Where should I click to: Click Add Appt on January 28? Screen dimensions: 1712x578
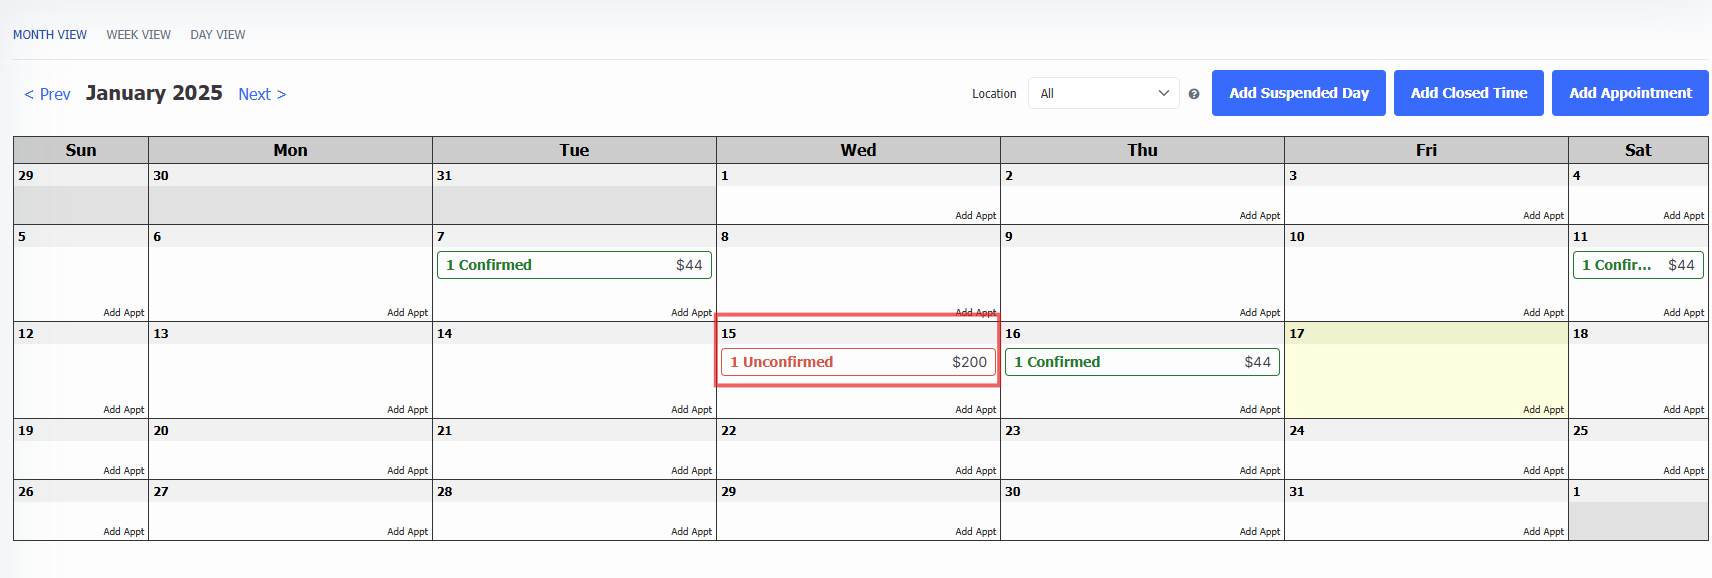click(691, 532)
